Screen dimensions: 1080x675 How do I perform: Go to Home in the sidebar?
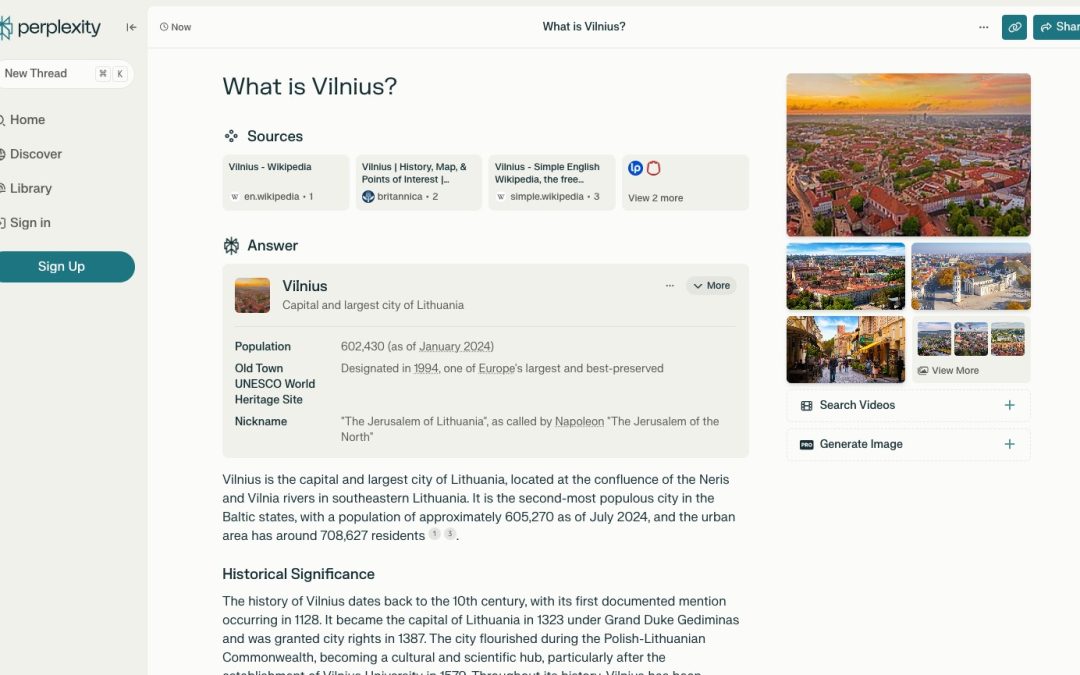click(x=27, y=120)
